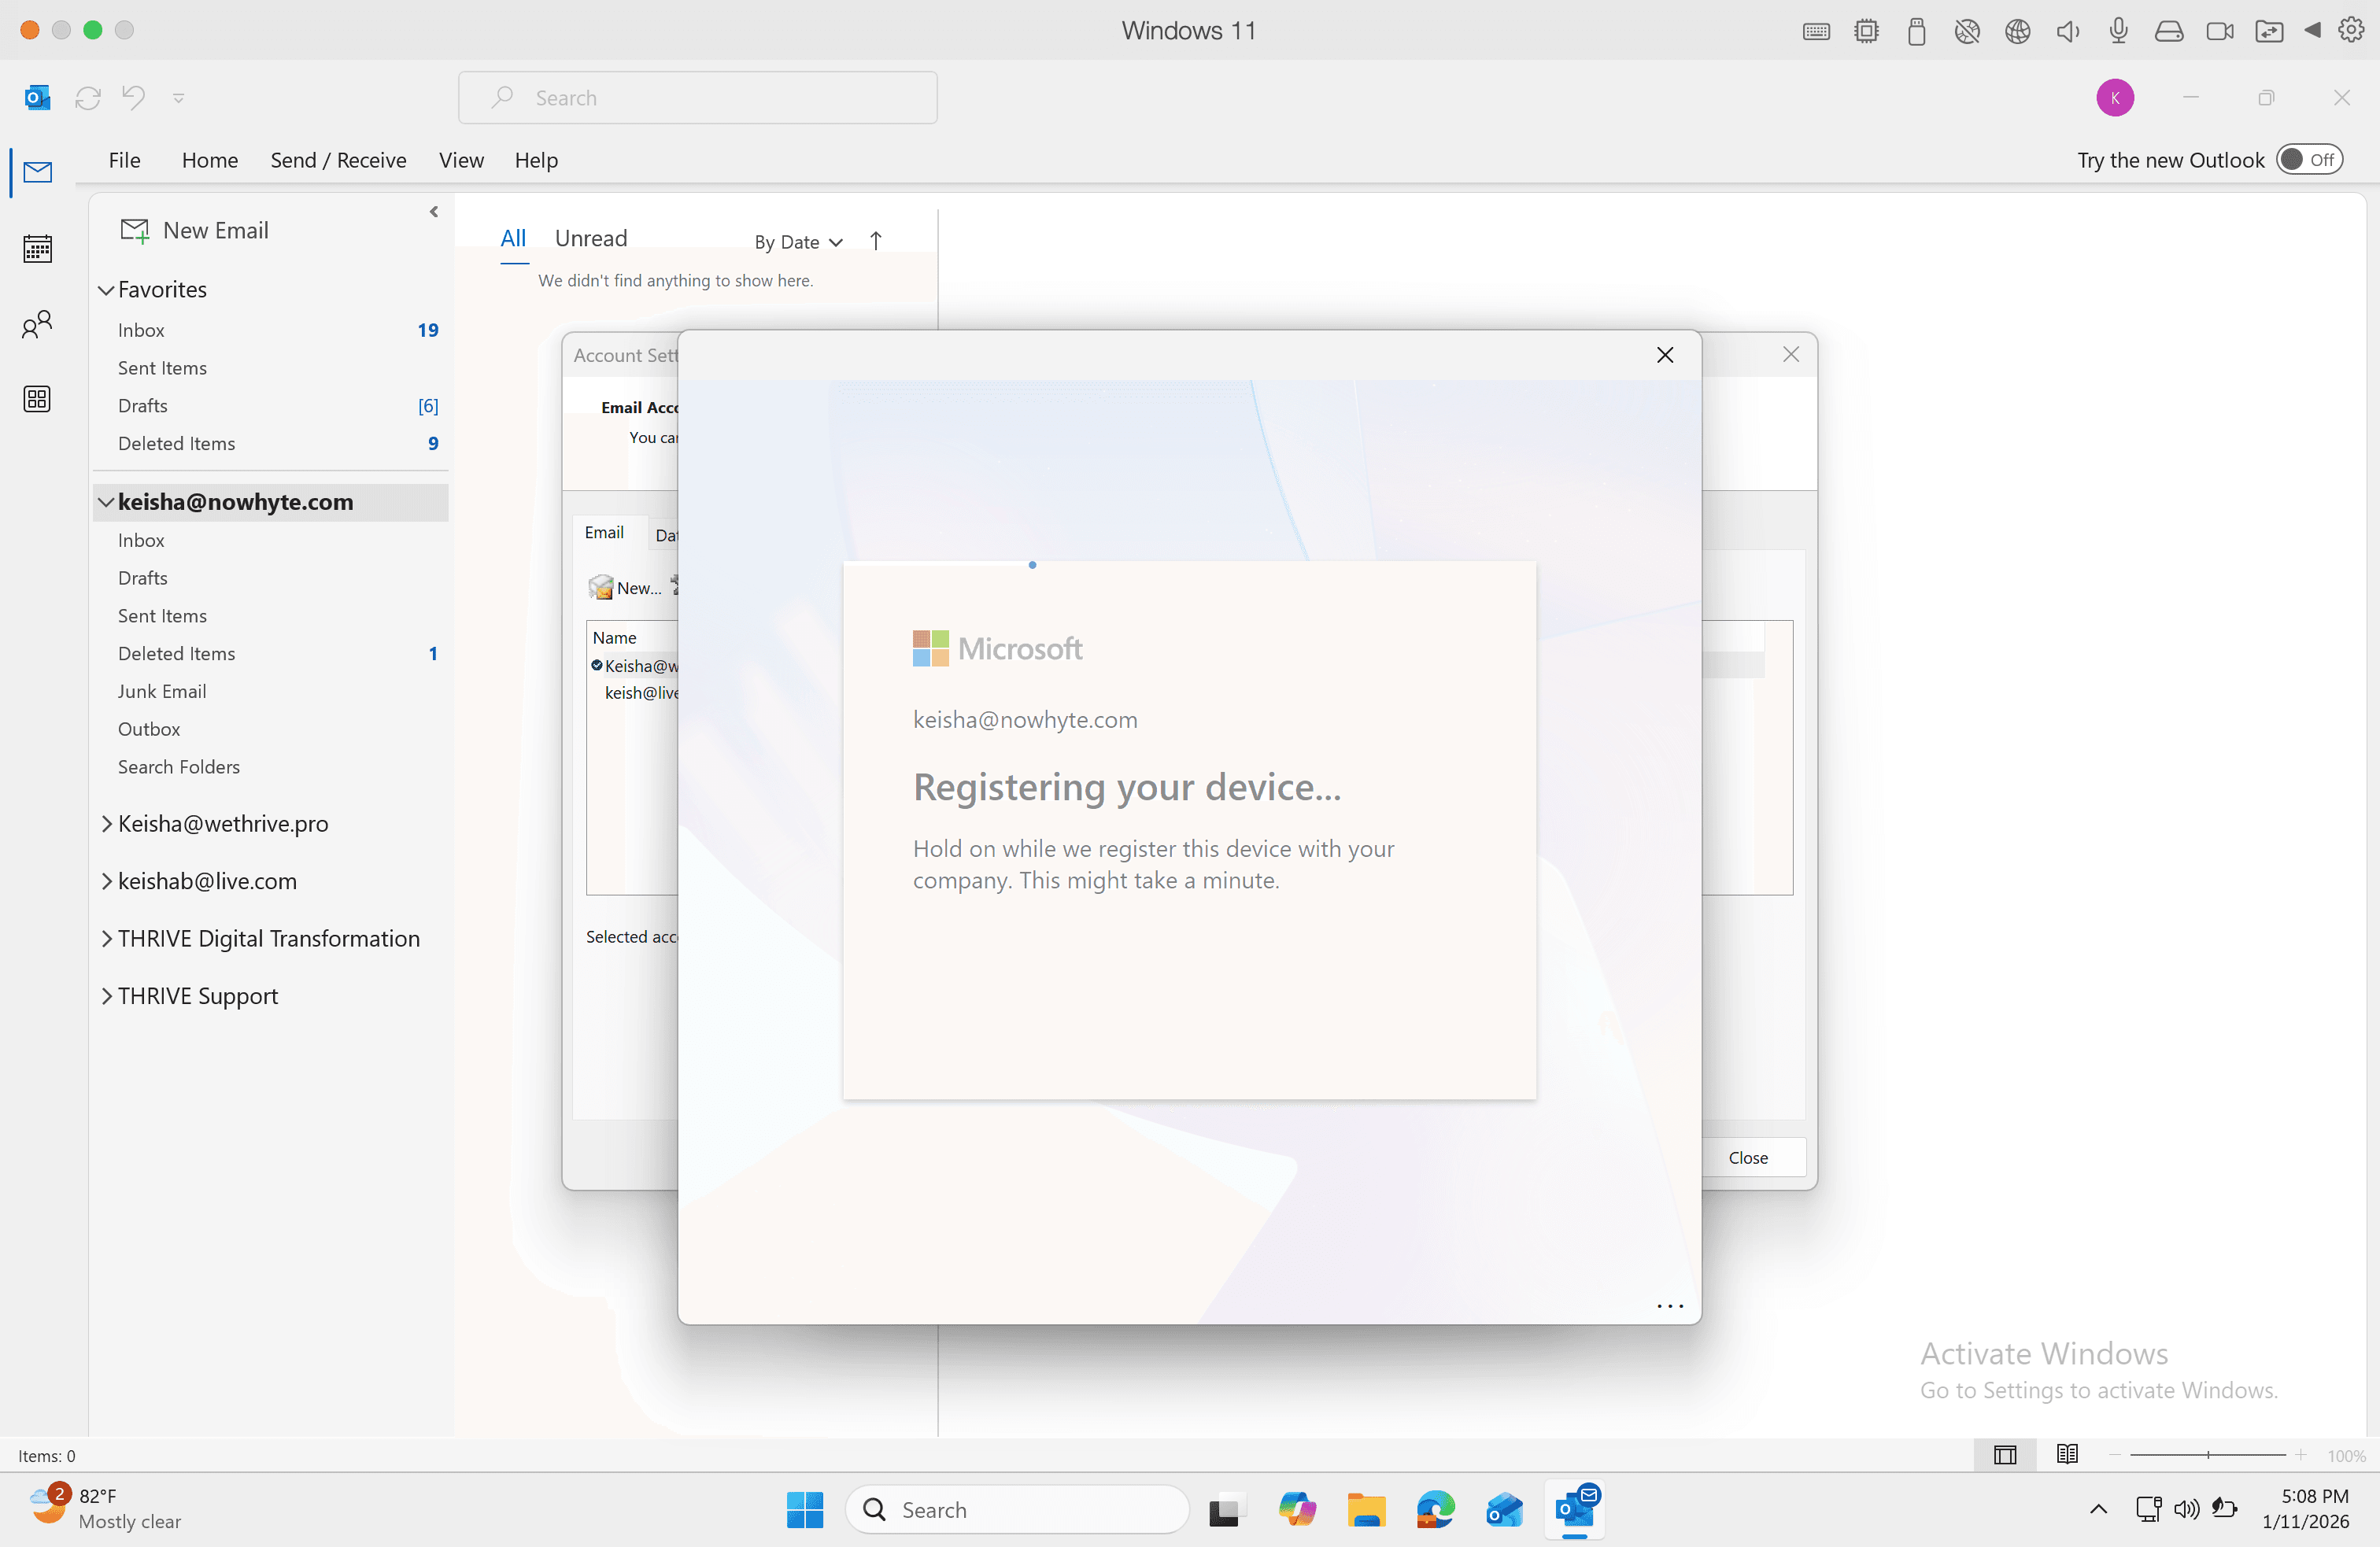
Task: Launch Microsoft Edge from the taskbar
Action: point(1435,1509)
